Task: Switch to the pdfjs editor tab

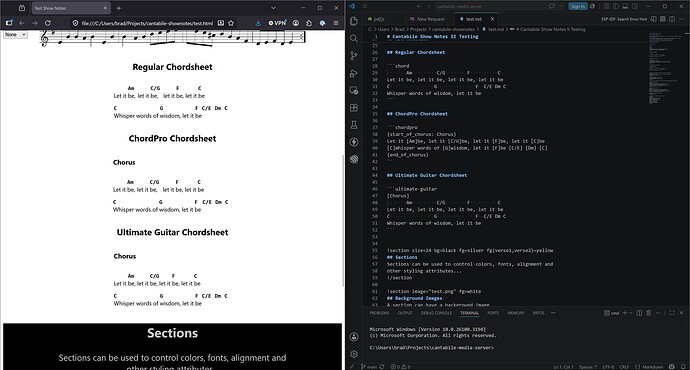Action: pos(379,19)
